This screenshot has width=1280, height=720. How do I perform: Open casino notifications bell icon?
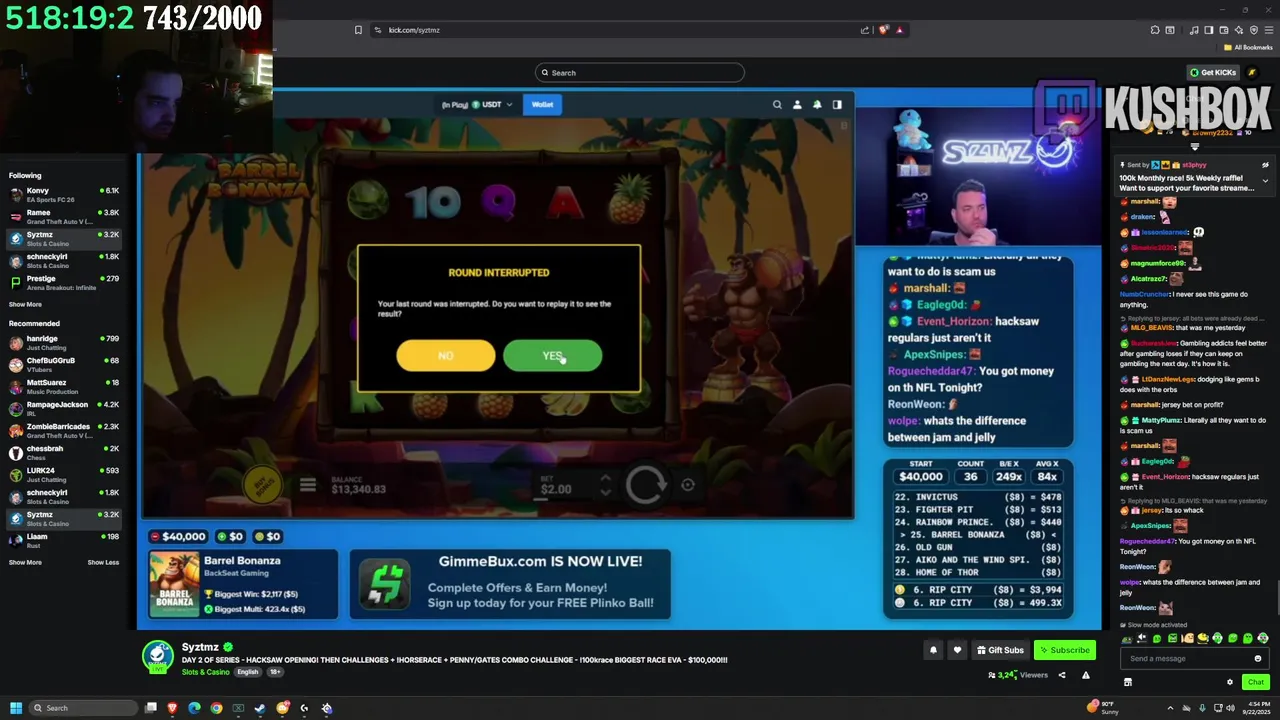tap(817, 104)
